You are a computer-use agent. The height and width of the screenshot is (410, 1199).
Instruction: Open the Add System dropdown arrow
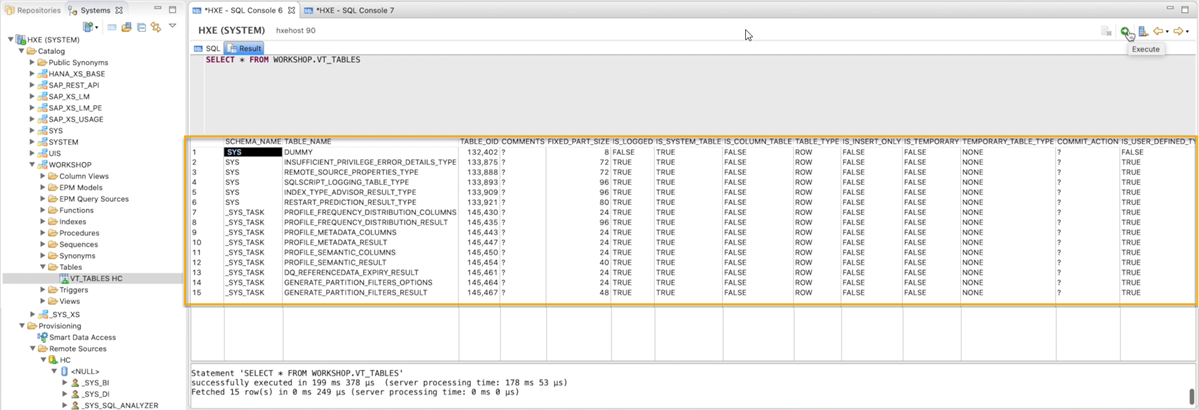tap(96, 28)
